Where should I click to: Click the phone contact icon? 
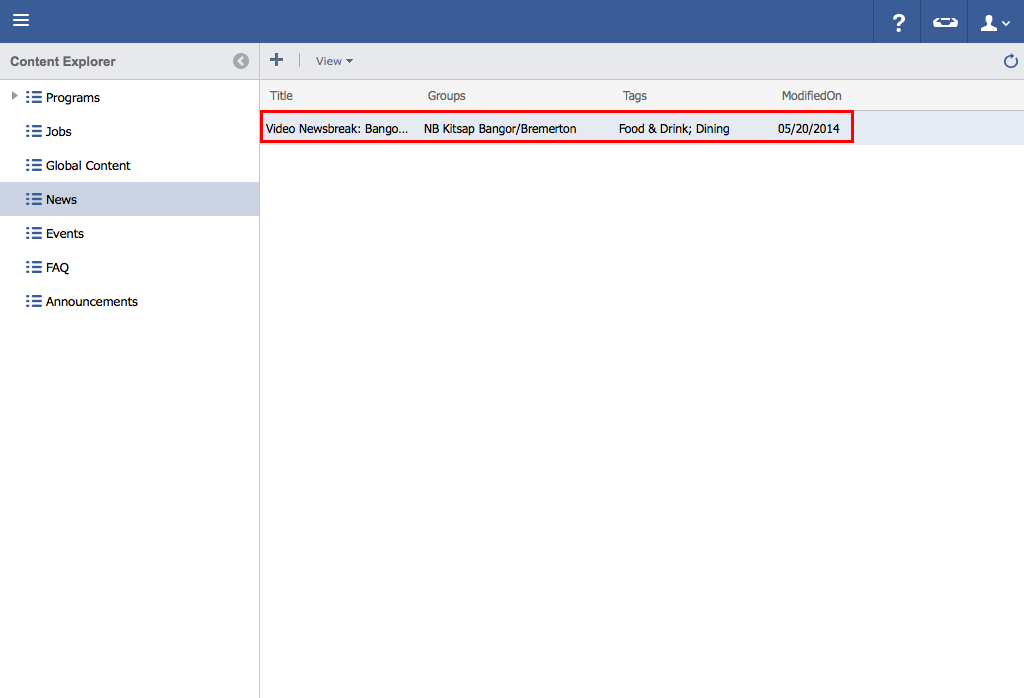945,22
